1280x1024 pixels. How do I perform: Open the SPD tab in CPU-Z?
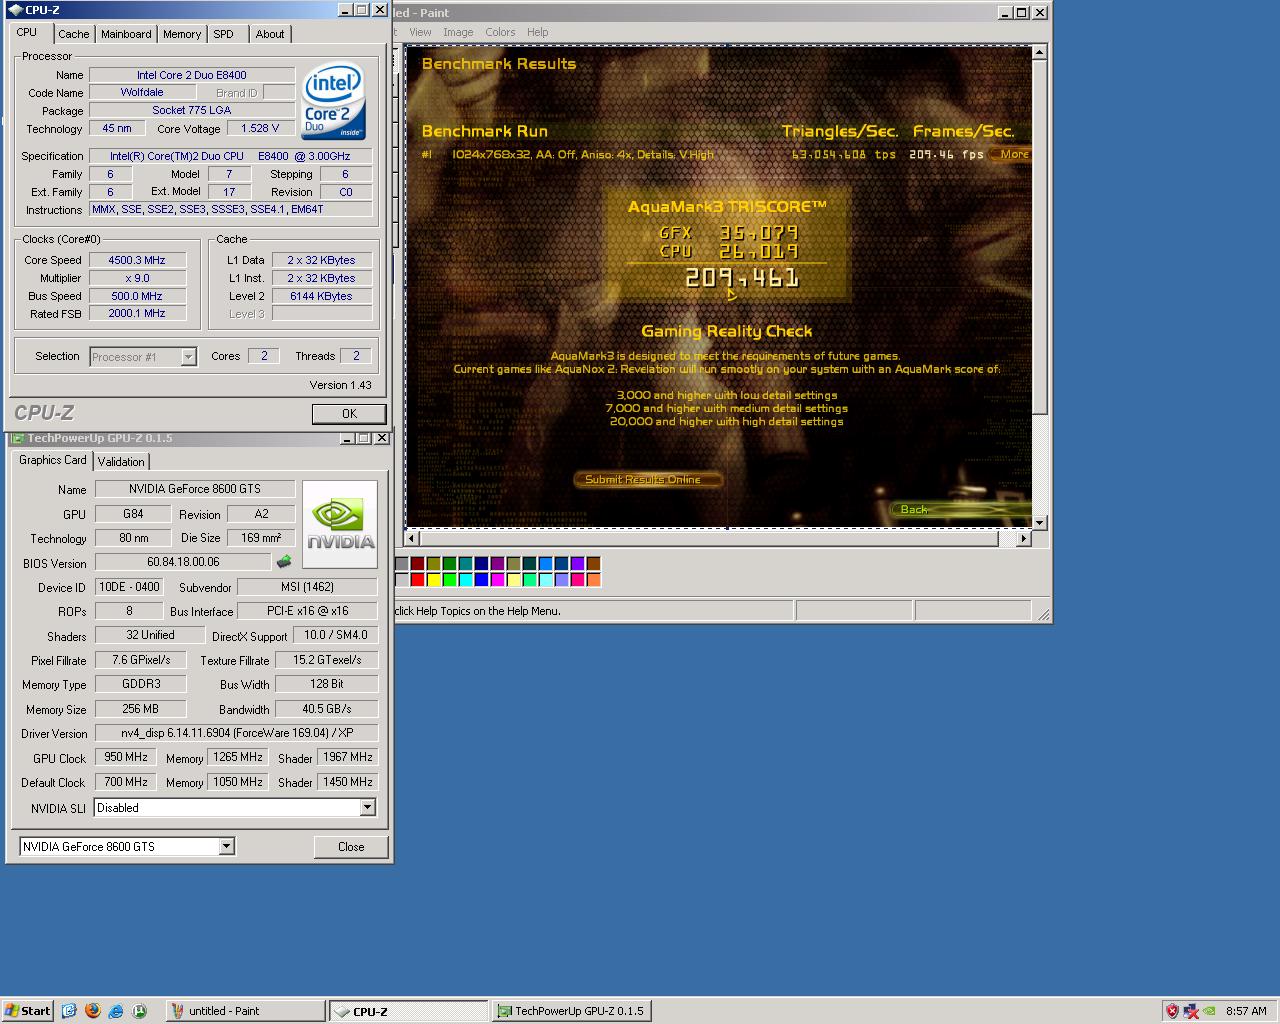(224, 34)
